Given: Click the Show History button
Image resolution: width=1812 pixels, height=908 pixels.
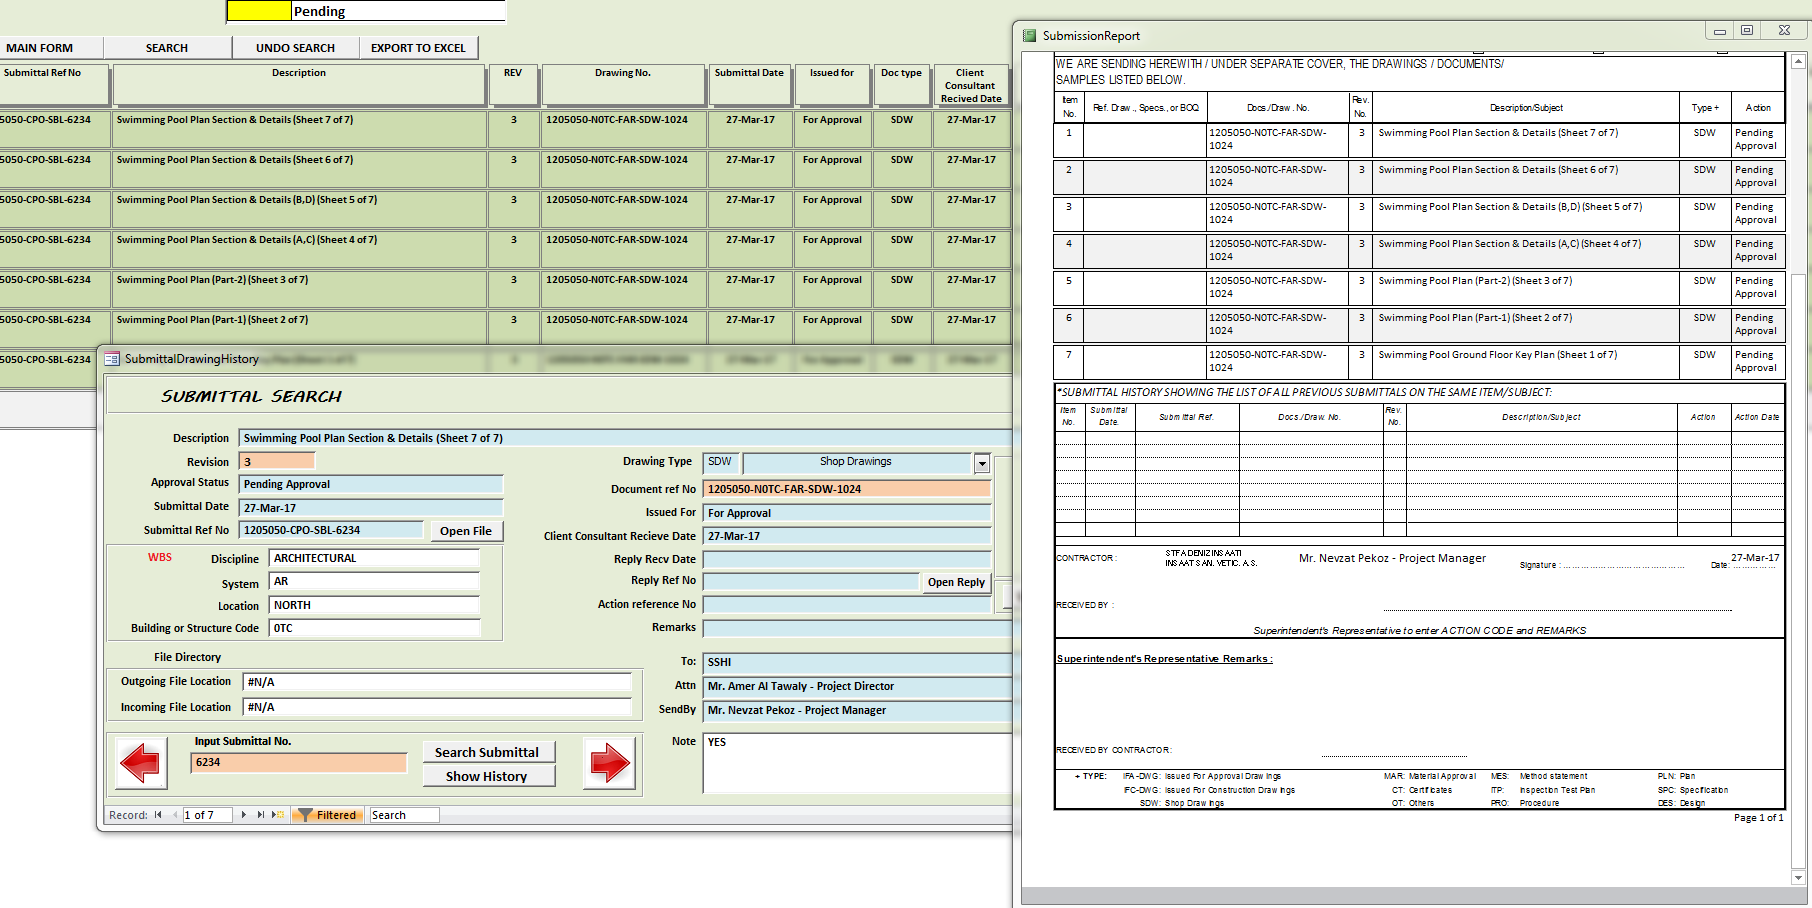Looking at the screenshot, I should click(x=487, y=777).
